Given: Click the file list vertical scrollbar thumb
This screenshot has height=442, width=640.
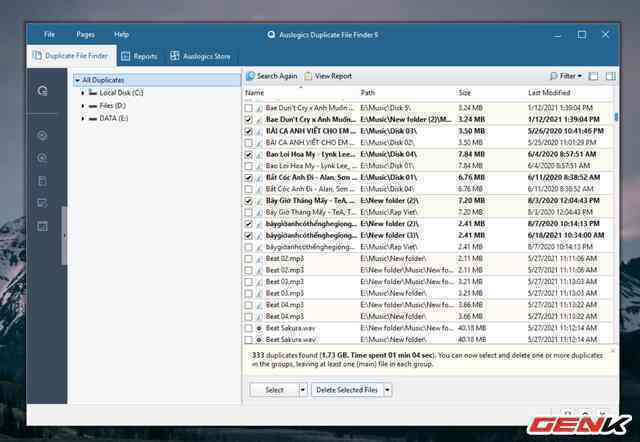Looking at the screenshot, I should click(x=616, y=117).
